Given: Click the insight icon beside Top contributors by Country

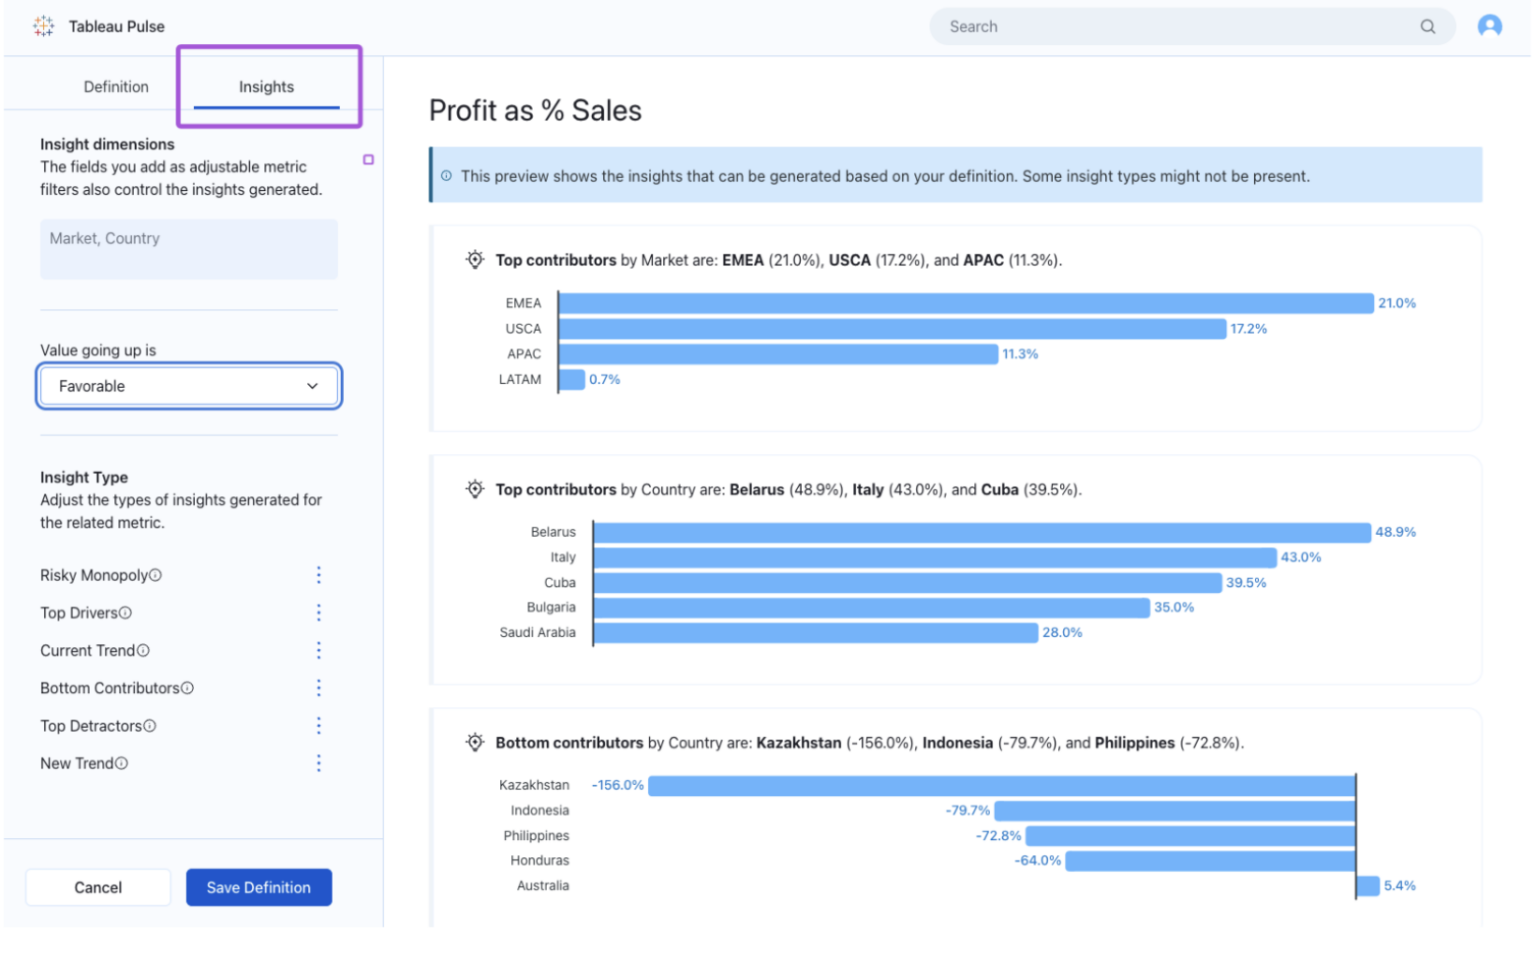Looking at the screenshot, I should click(474, 489).
